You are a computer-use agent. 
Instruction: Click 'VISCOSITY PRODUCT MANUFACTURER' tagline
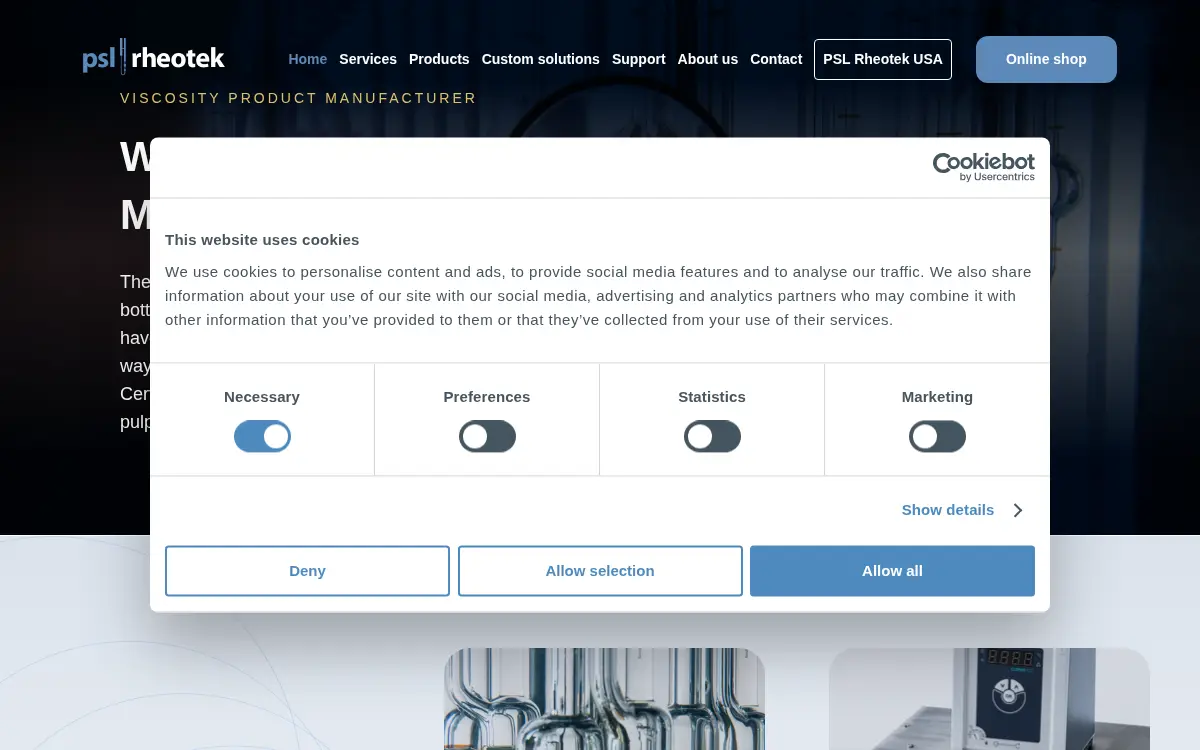point(298,98)
